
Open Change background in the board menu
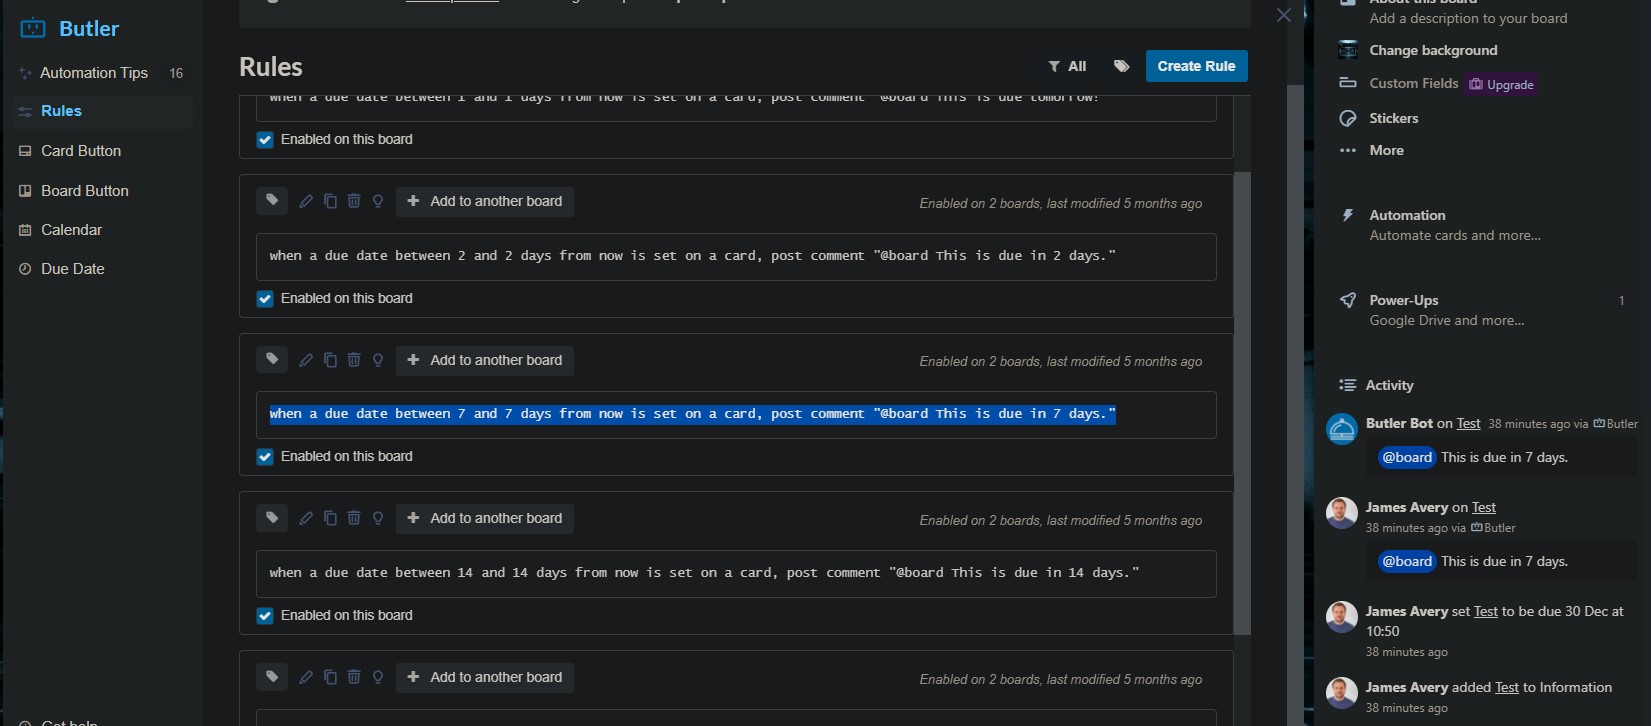click(x=1433, y=50)
